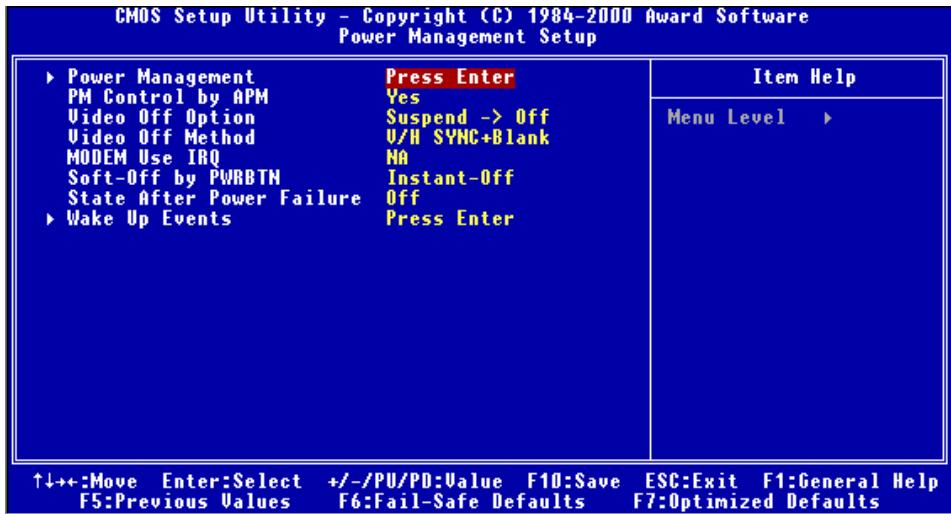The image size is (951, 514).
Task: Change the Suspend -> Off value
Action: [468, 117]
